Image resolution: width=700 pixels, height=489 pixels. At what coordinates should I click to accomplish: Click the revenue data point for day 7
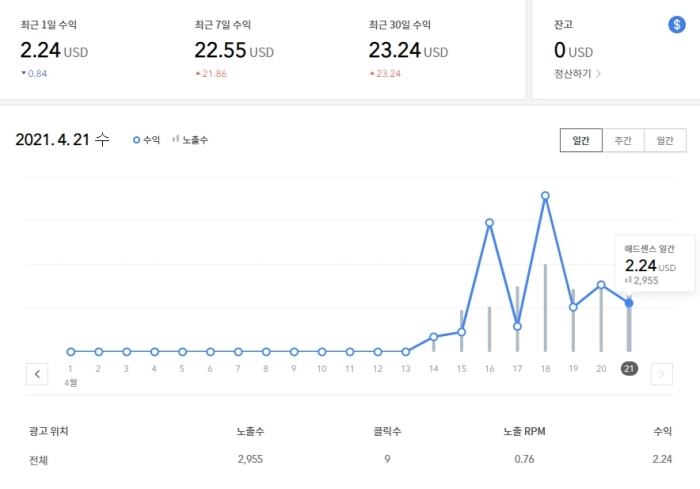(238, 352)
